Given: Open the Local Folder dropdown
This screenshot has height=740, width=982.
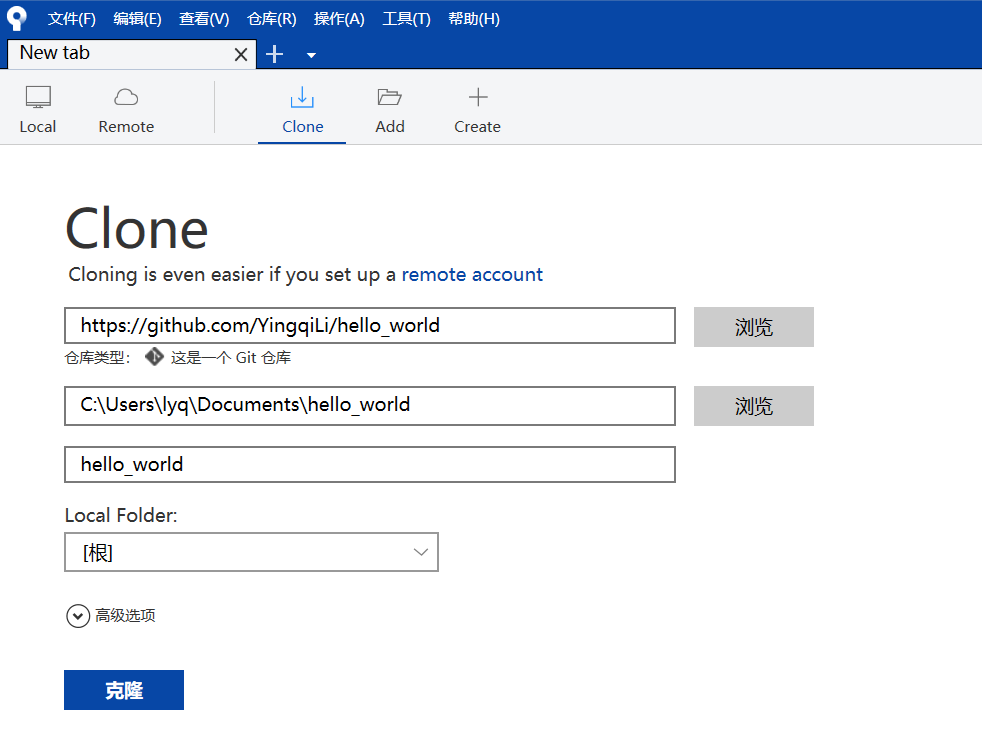Looking at the screenshot, I should coord(251,552).
